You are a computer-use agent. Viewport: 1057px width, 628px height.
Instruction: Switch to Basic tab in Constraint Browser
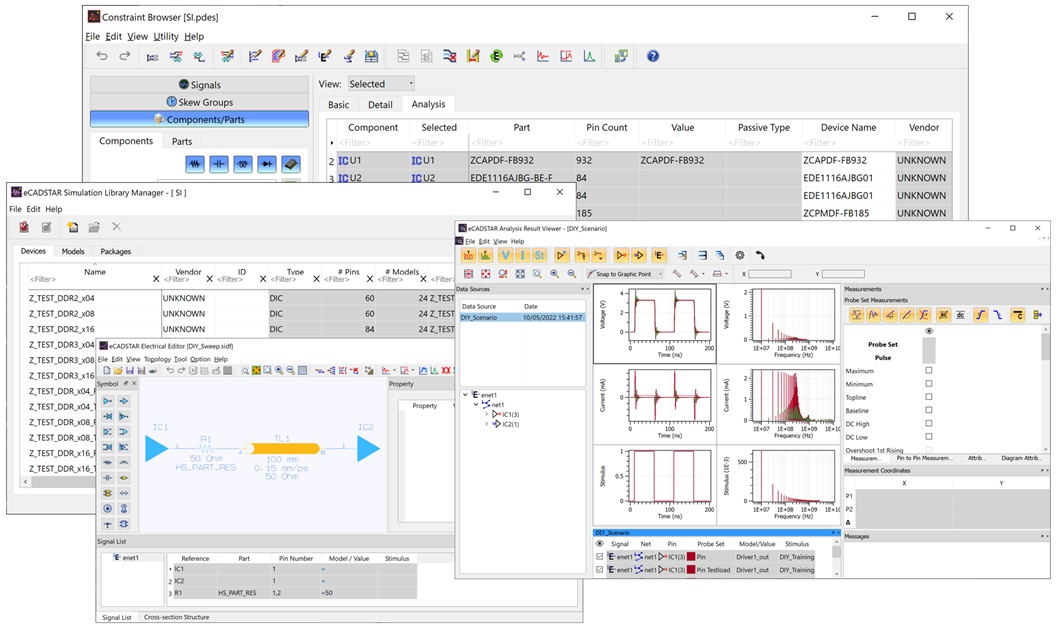click(x=338, y=104)
